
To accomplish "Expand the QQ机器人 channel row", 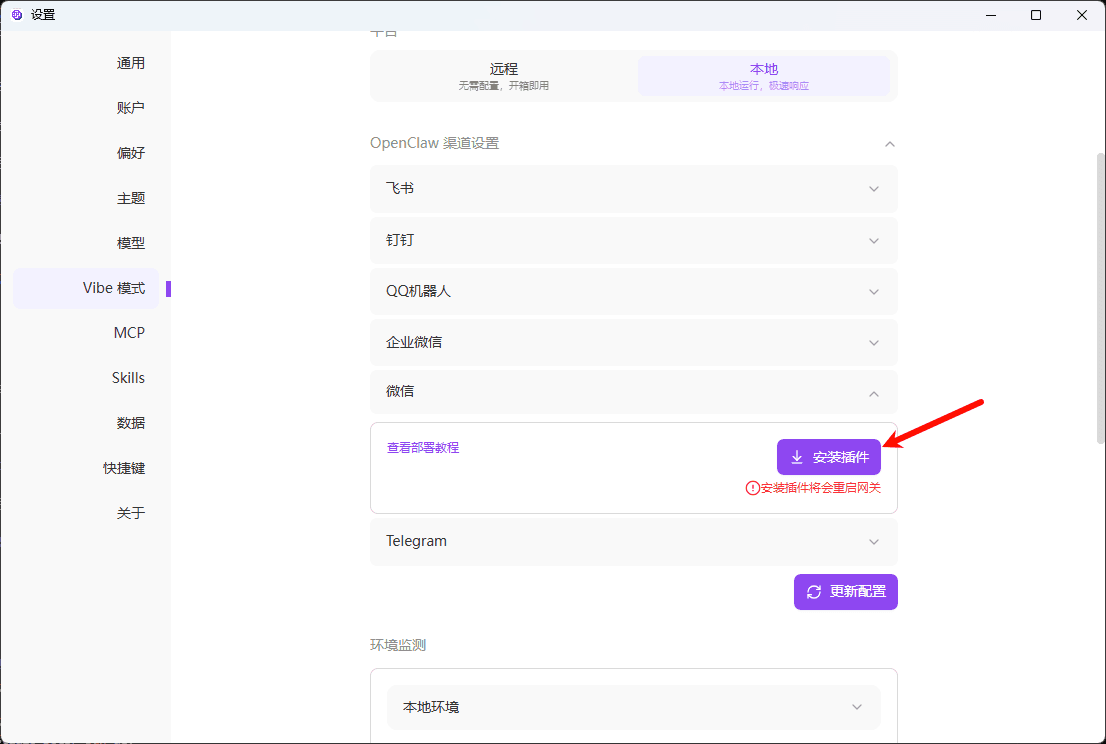I will pyautogui.click(x=633, y=291).
